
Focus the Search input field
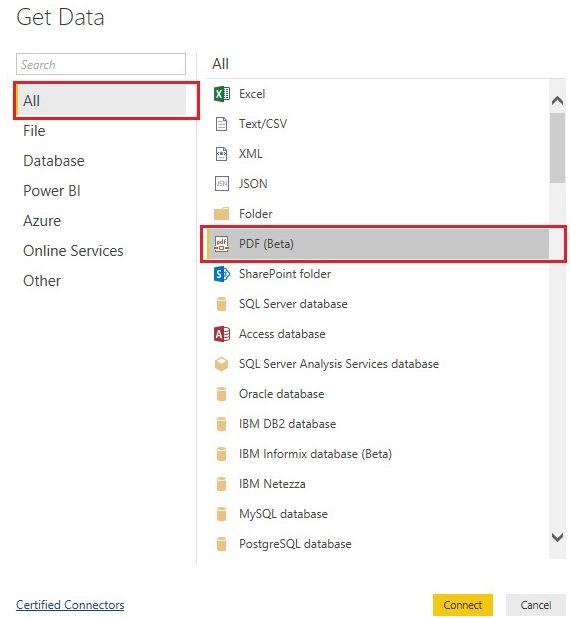[x=101, y=64]
